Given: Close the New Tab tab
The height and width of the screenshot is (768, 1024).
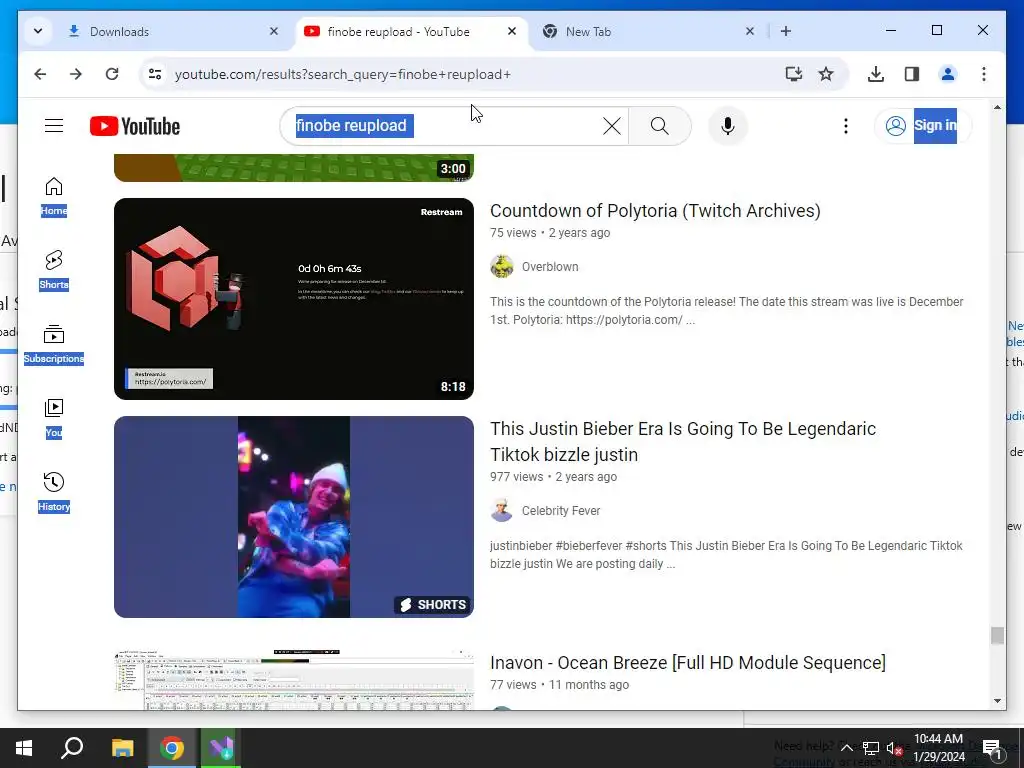Looking at the screenshot, I should (750, 31).
